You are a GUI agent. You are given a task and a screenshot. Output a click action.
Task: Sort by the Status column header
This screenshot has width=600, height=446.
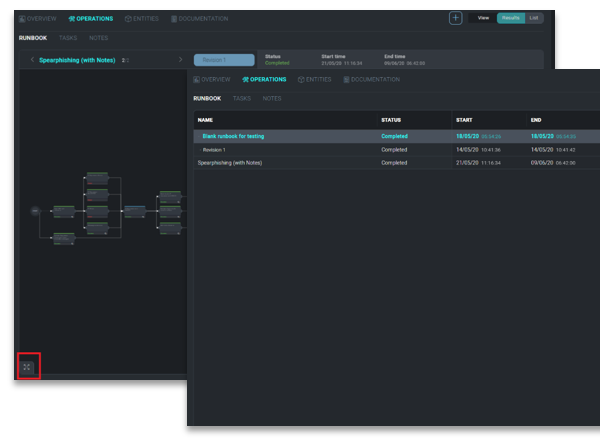point(391,119)
